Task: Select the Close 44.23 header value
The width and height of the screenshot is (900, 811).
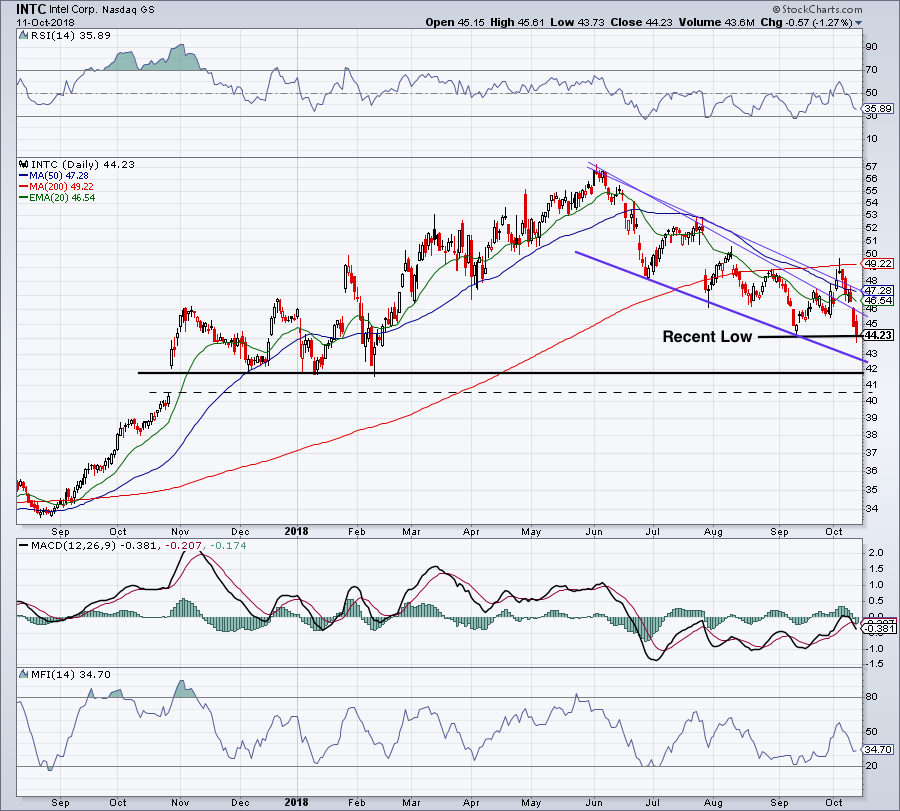Action: [642, 22]
